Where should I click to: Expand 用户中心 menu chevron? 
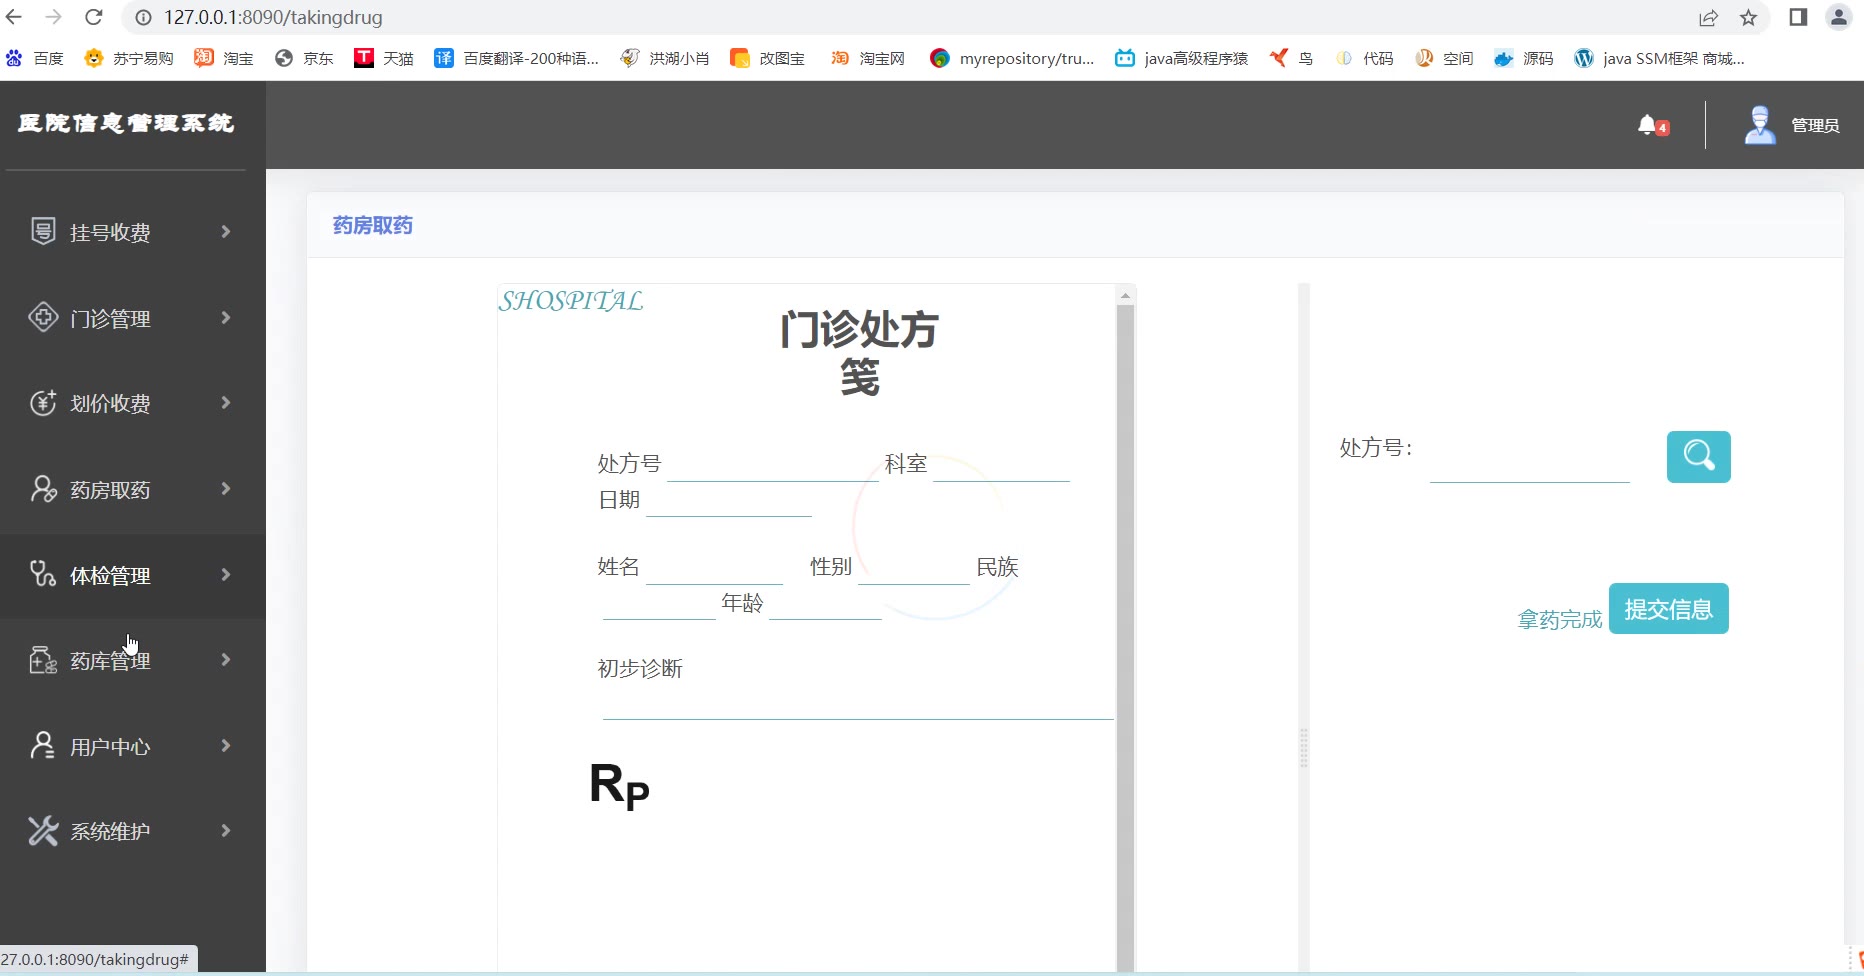pos(226,745)
